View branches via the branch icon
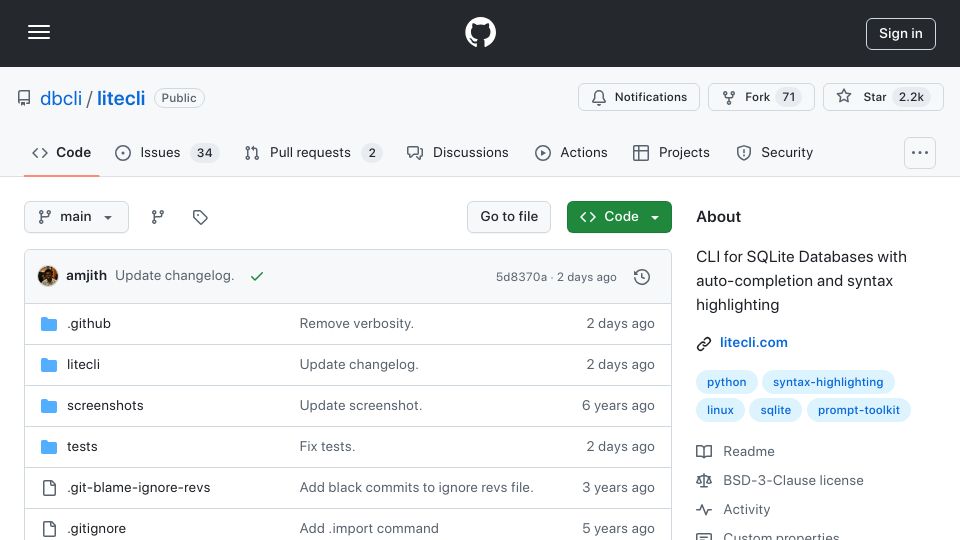The height and width of the screenshot is (540, 960). (158, 217)
